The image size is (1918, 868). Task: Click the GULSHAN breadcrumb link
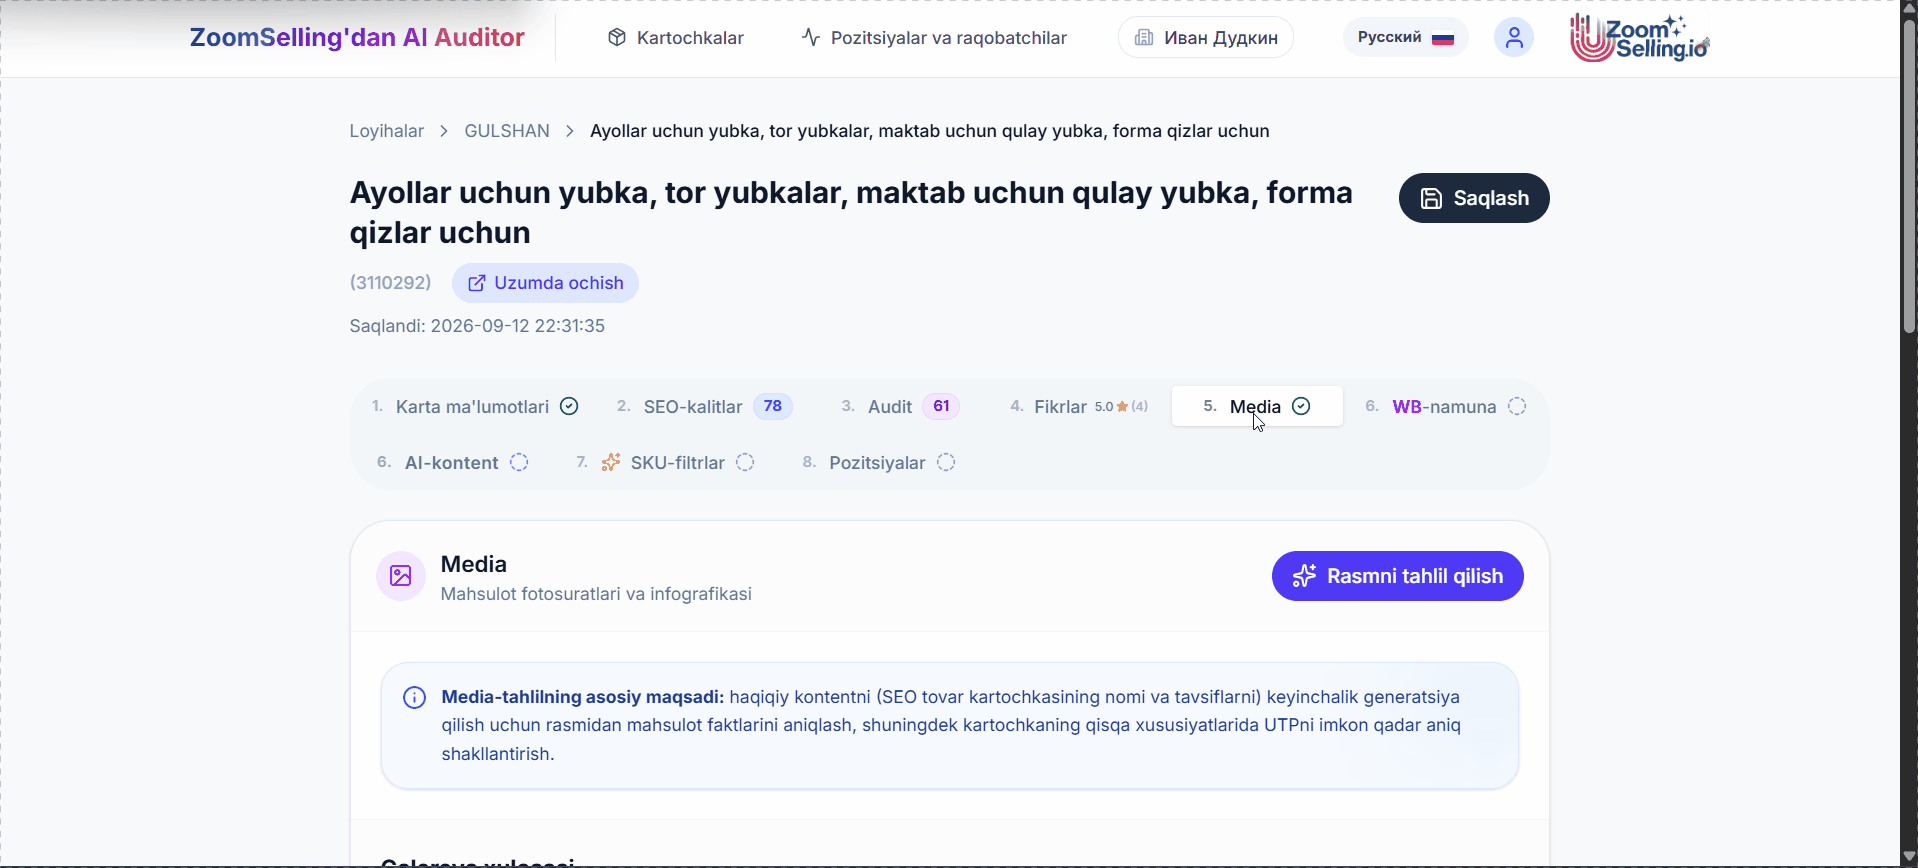(x=507, y=131)
